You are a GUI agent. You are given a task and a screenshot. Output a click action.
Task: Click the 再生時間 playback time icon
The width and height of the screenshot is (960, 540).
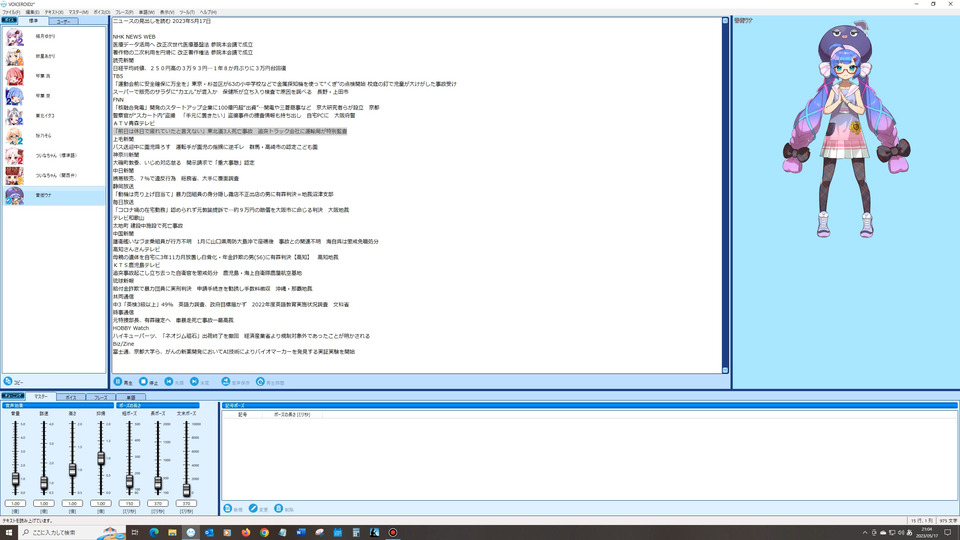[x=260, y=381]
